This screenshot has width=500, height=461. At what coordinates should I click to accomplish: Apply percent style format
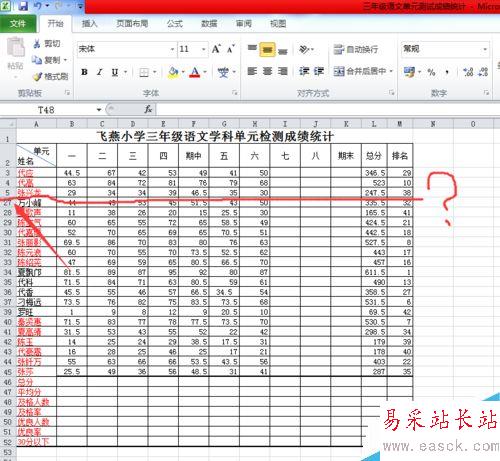(x=431, y=72)
